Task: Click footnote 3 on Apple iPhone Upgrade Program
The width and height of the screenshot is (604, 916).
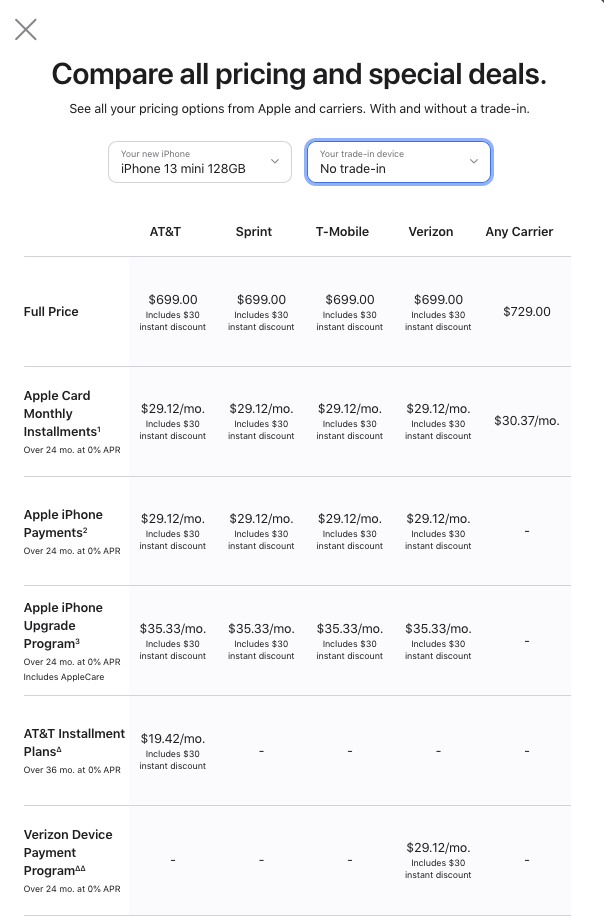Action: click(77, 641)
